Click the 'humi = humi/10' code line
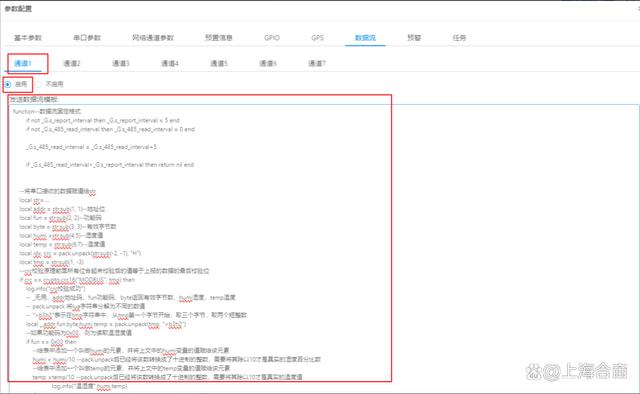The image size is (640, 394). point(176,360)
